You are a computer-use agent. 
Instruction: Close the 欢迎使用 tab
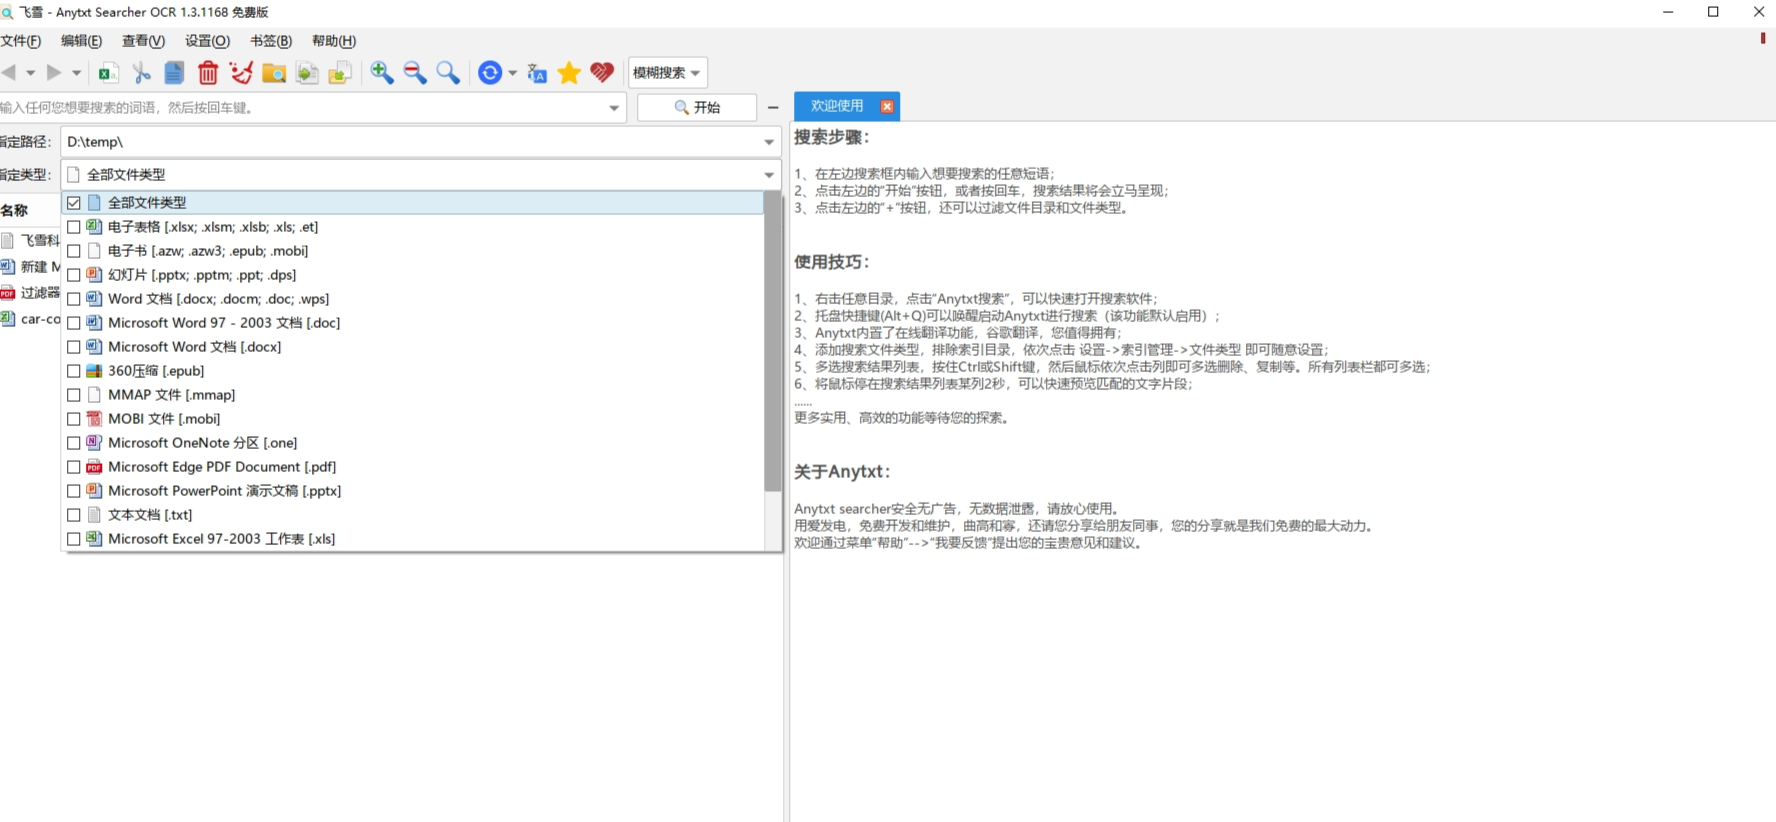tap(887, 106)
